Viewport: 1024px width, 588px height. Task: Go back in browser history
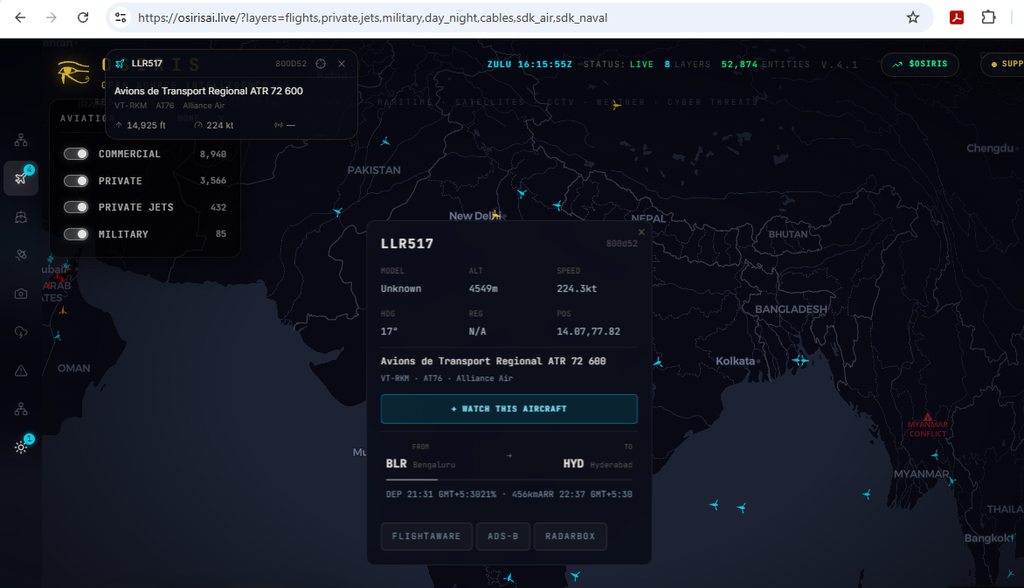(20, 18)
